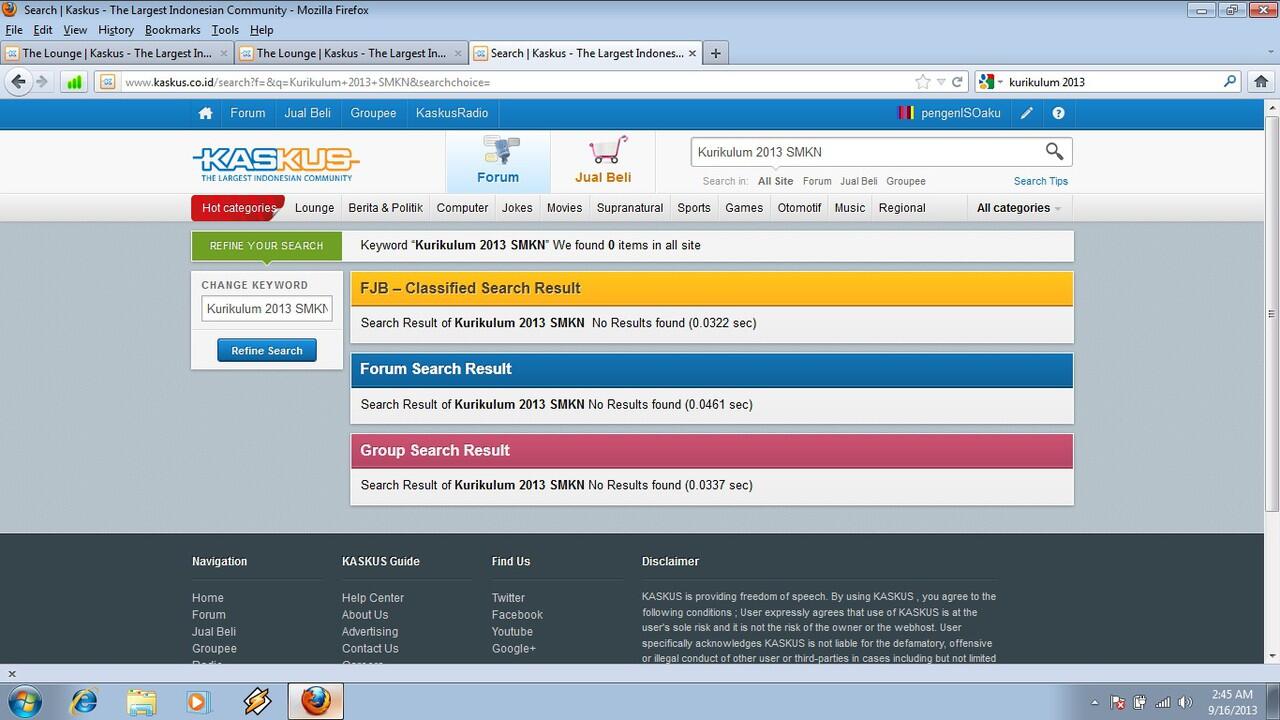Click Hot categories button
This screenshot has width=1280, height=720.
(238, 208)
